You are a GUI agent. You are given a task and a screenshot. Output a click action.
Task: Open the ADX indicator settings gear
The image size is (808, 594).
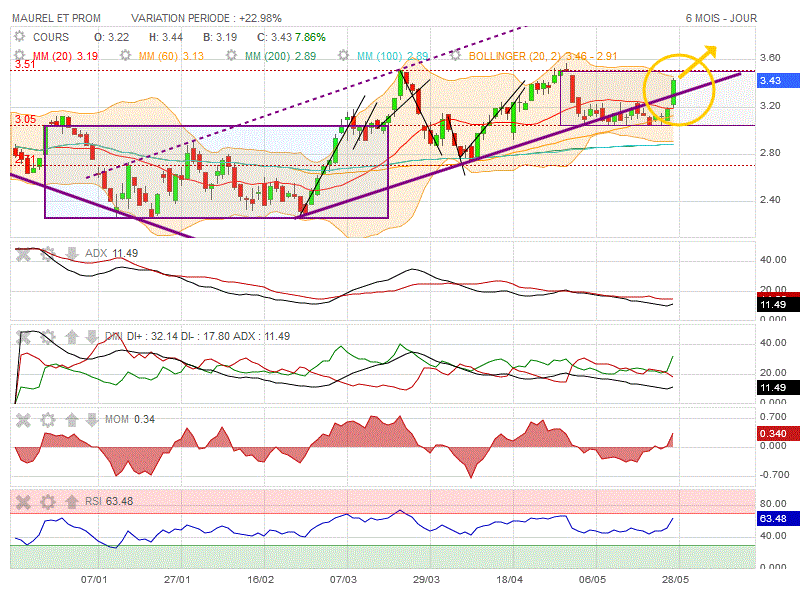[47, 253]
